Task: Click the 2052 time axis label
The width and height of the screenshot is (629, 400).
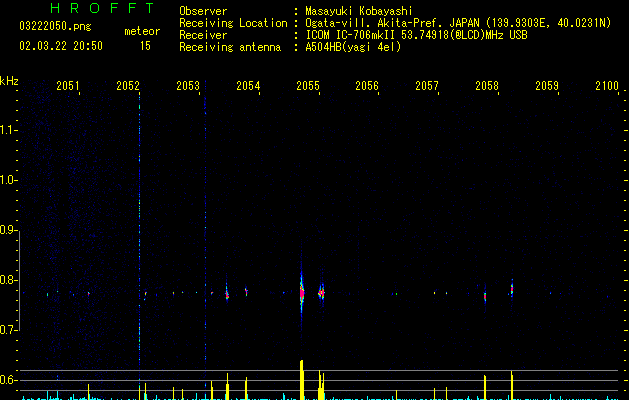Action: tap(128, 86)
